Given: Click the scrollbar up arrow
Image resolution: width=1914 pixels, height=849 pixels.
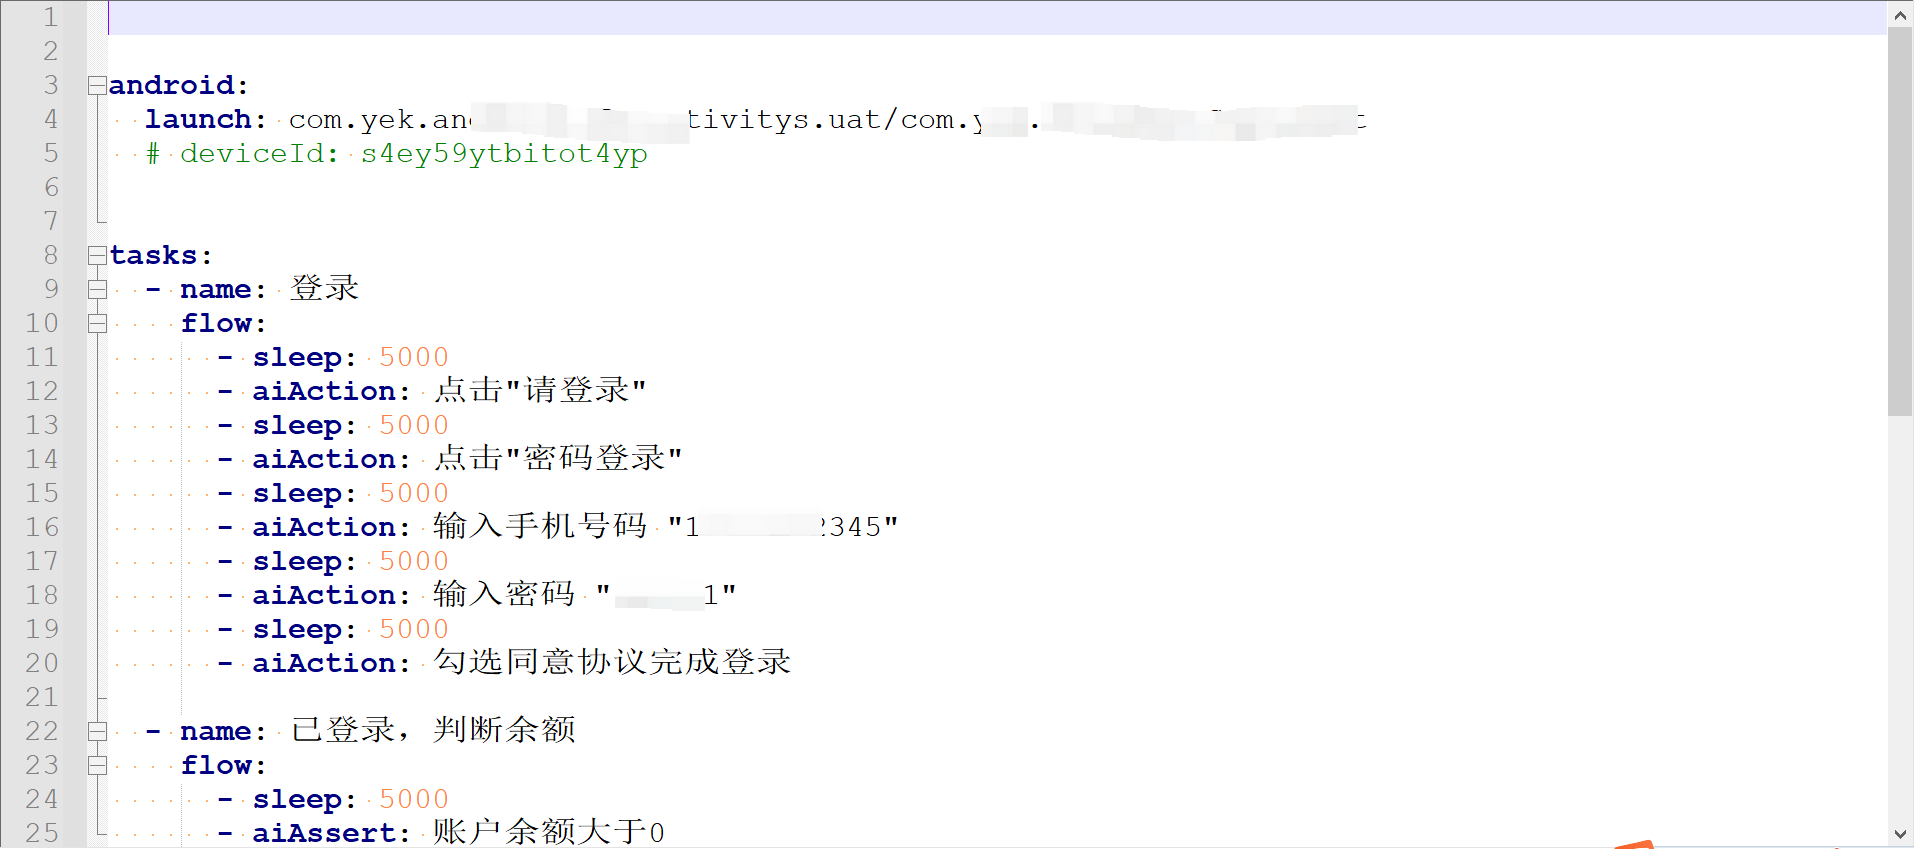Looking at the screenshot, I should tap(1900, 15).
